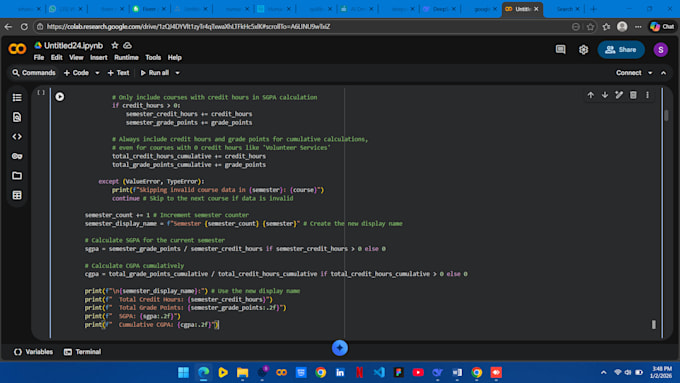Screen dimensions: 680x383
Task: Click the 'semester_count += 1' line
Action: pyautogui.click(x=167, y=215)
